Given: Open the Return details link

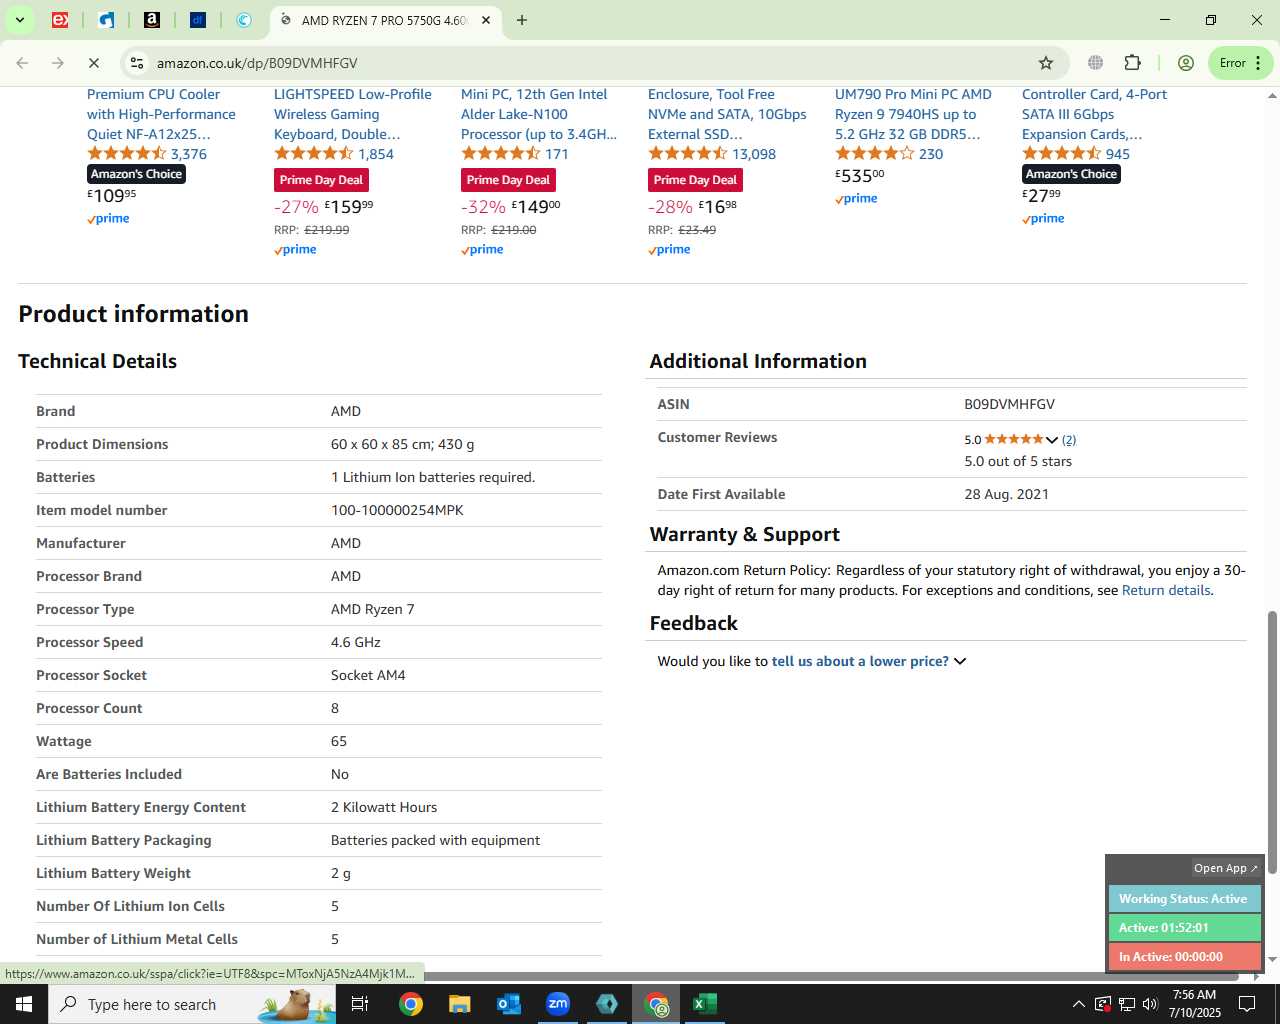Looking at the screenshot, I should (x=1166, y=590).
